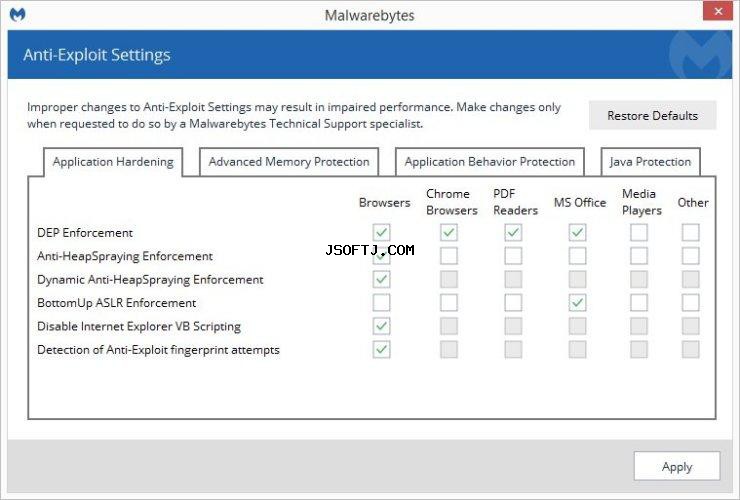The width and height of the screenshot is (740, 500).
Task: Uncheck DEP Enforcement for MS Office
Action: pyautogui.click(x=577, y=232)
